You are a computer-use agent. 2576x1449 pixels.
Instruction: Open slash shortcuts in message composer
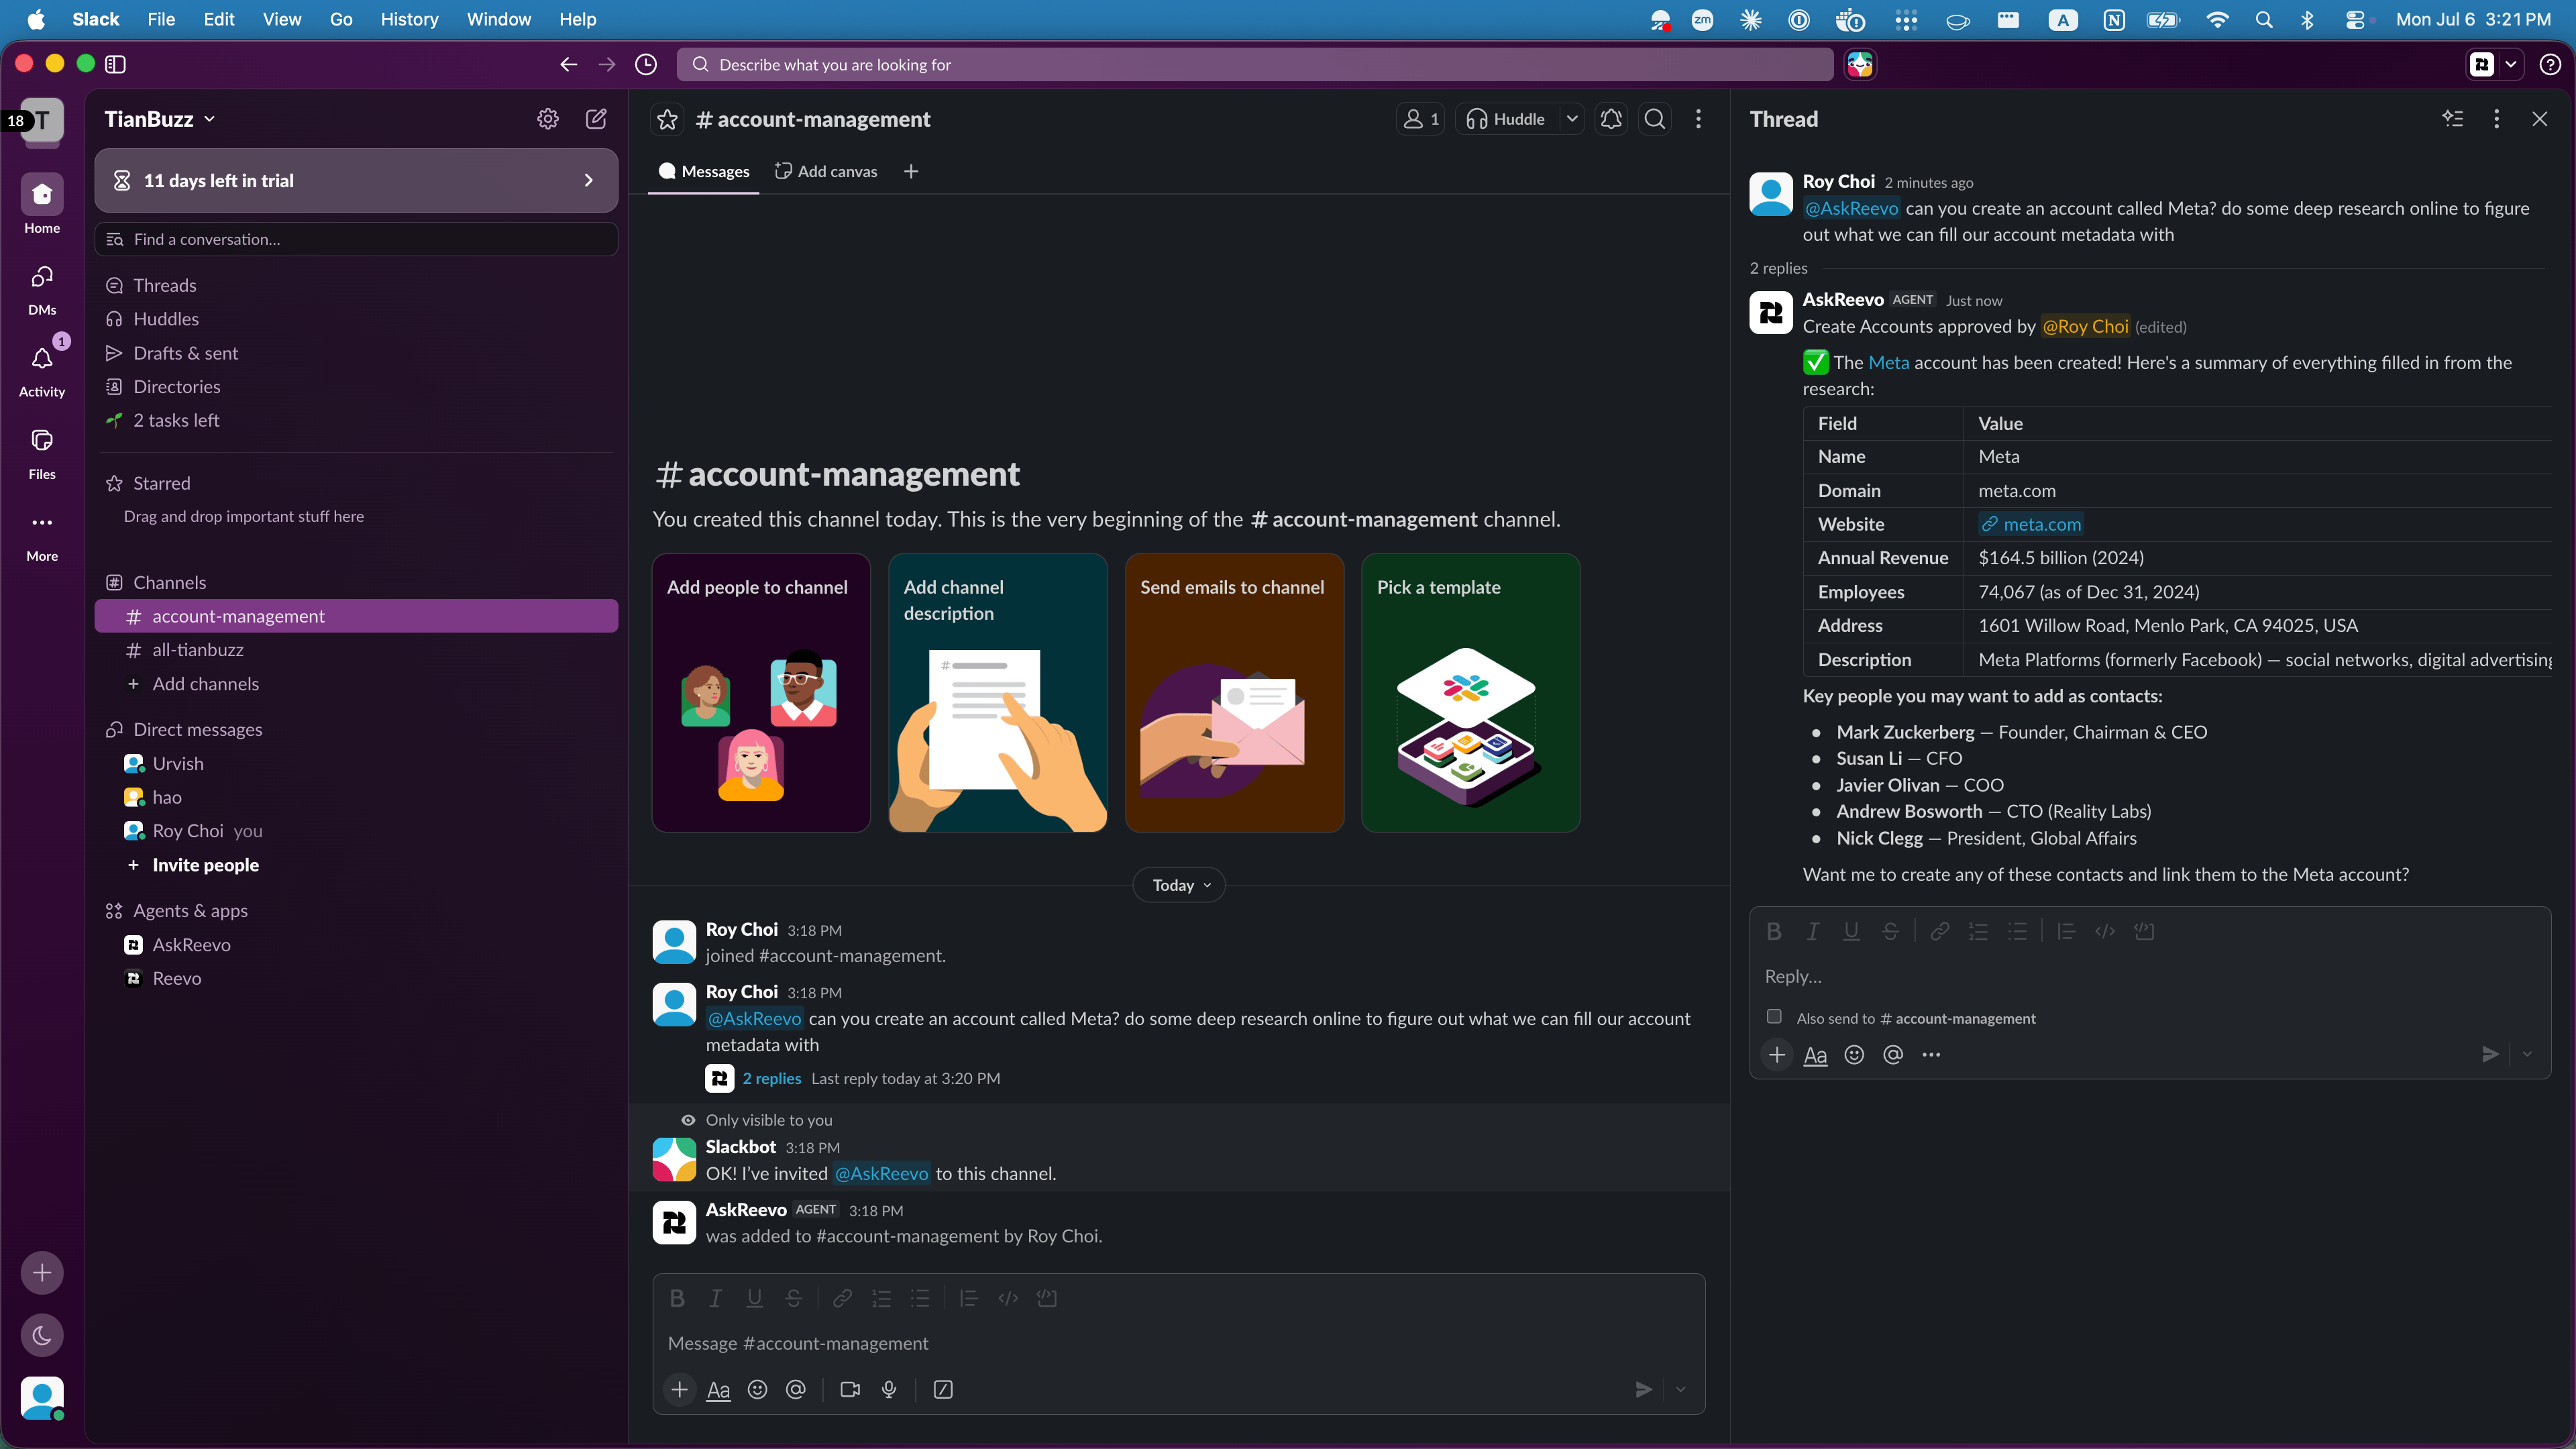coord(943,1389)
